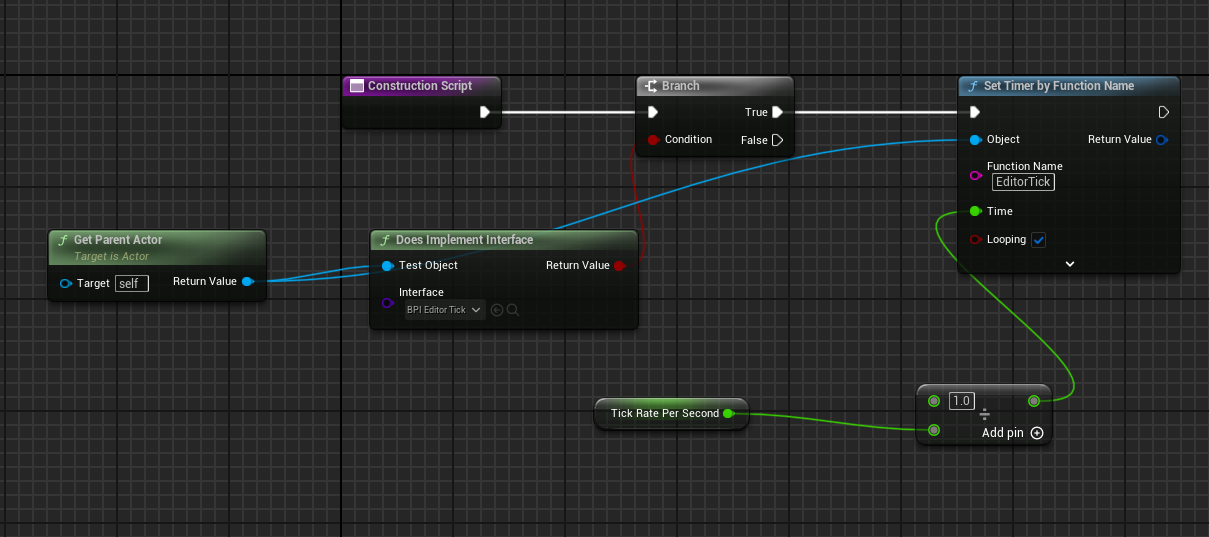The image size is (1209, 537).
Task: Select the Does Implement Interface node title
Action: (464, 240)
